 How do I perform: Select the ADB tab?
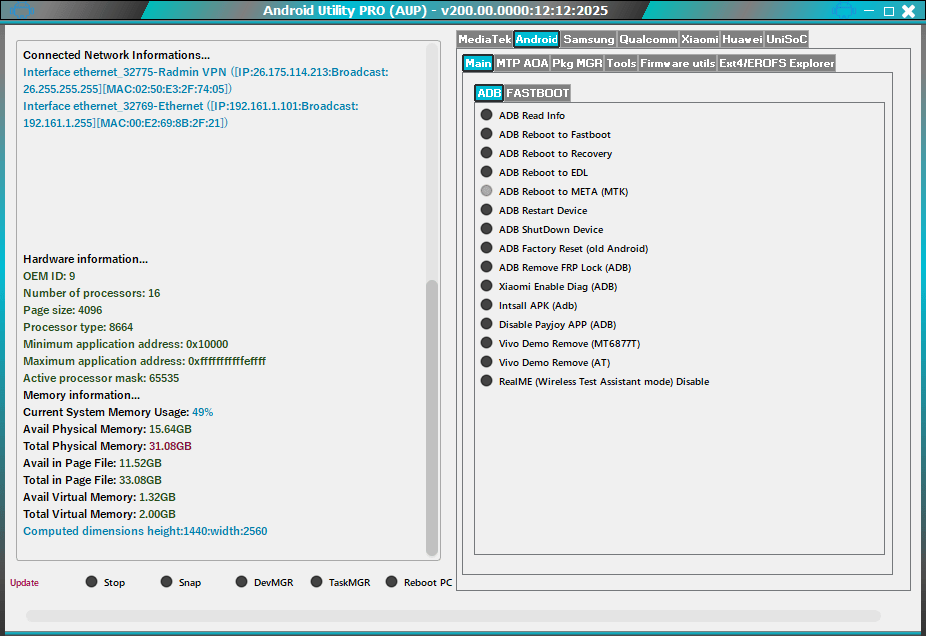click(x=489, y=93)
